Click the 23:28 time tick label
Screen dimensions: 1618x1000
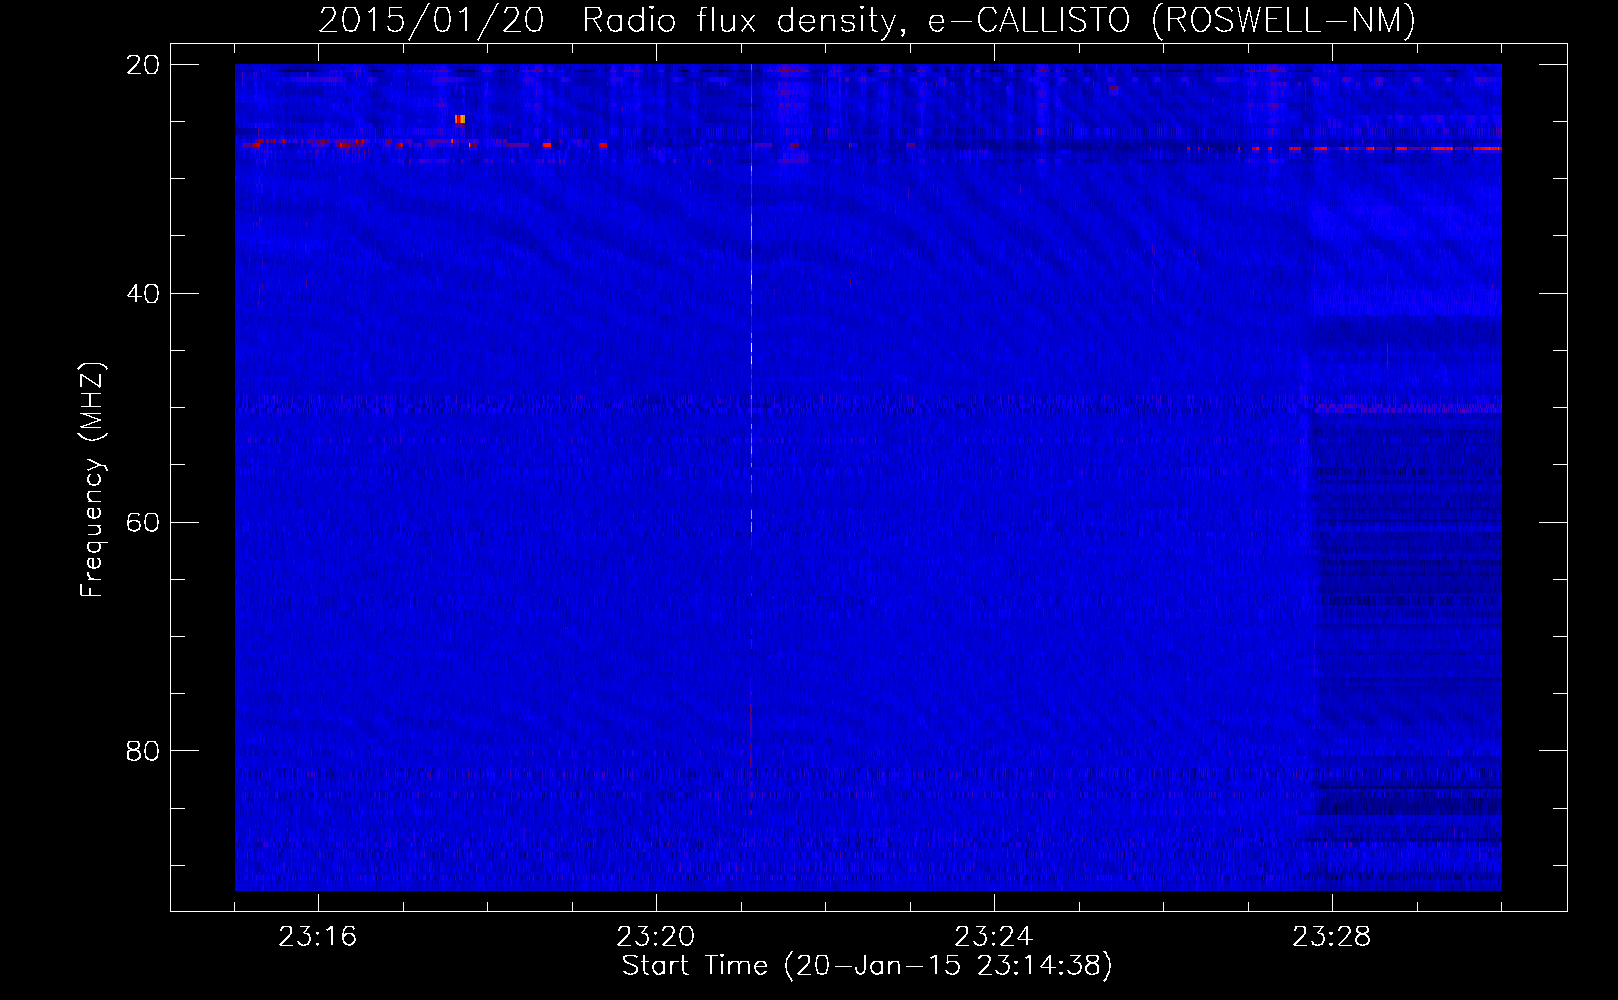[x=1332, y=937]
